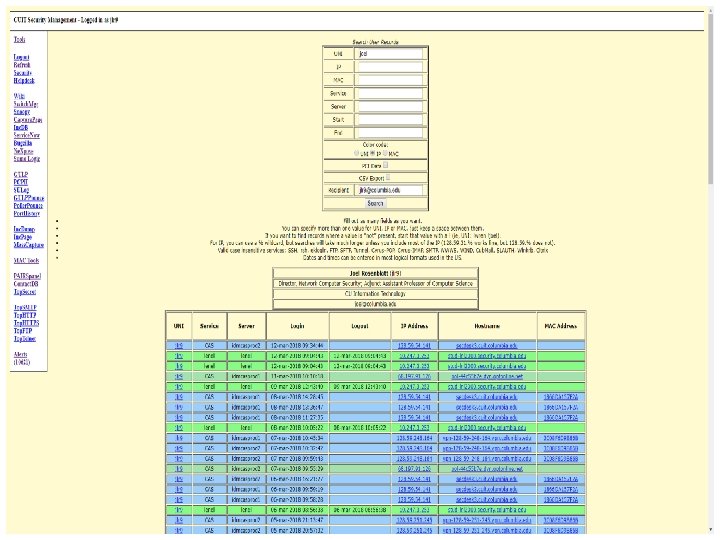Click the 12-mar-2018 09:34:44 login cell
The image size is (720, 540).
click(297, 345)
